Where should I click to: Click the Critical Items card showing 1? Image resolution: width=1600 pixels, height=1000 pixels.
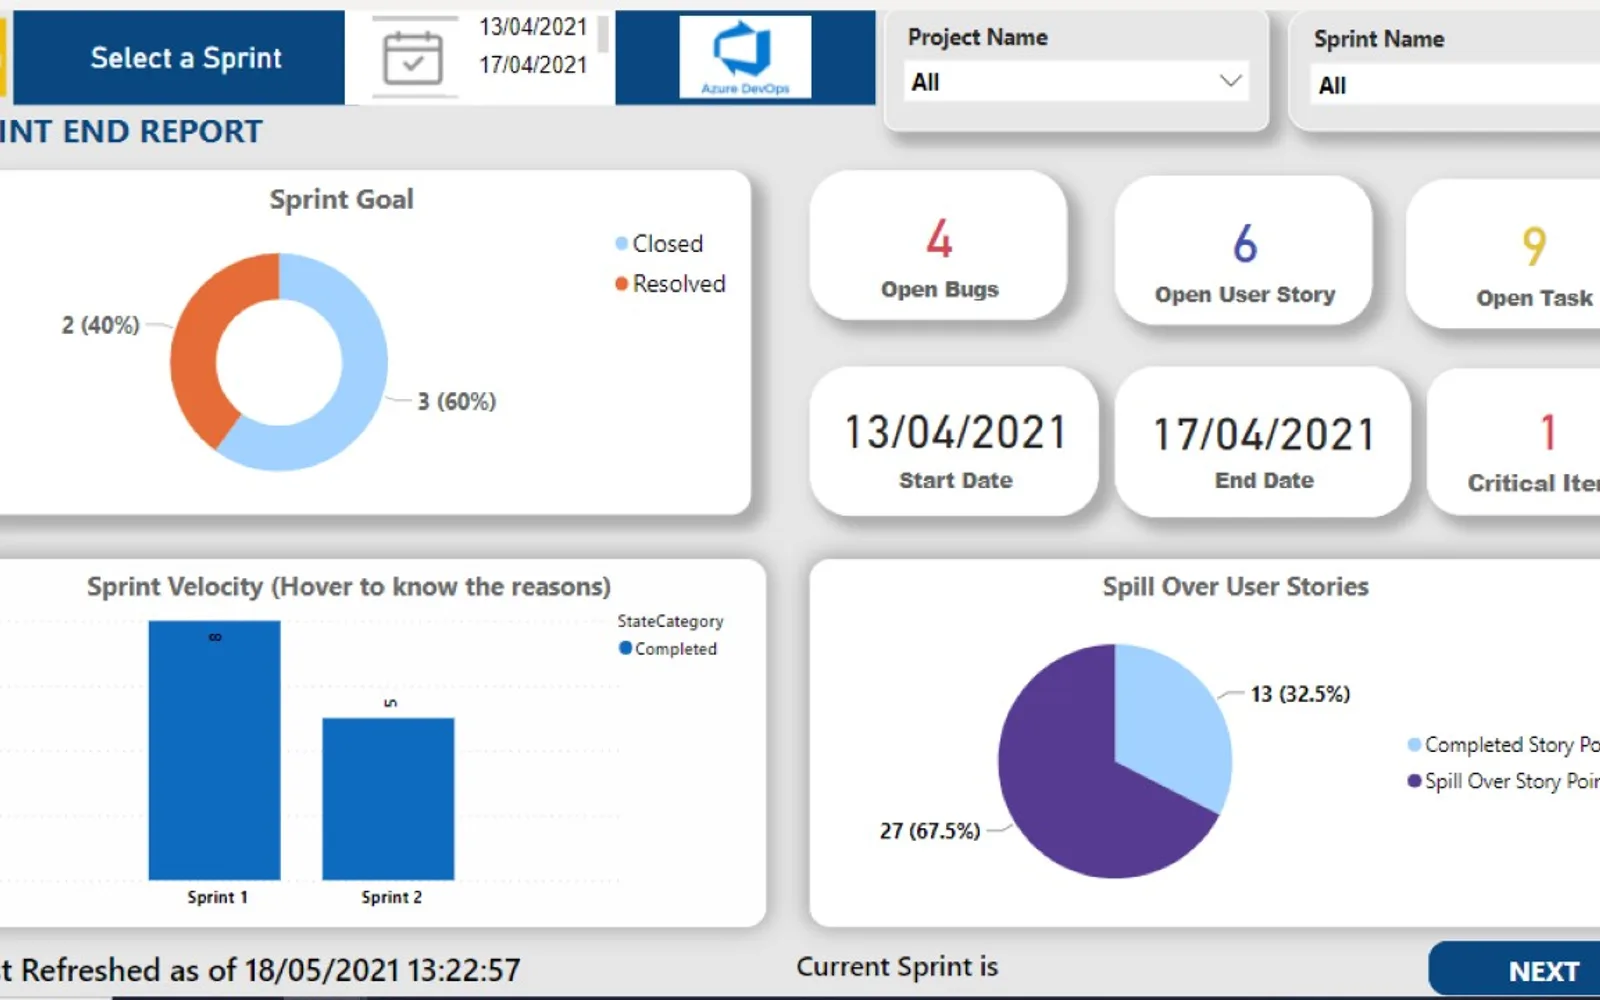[1514, 443]
